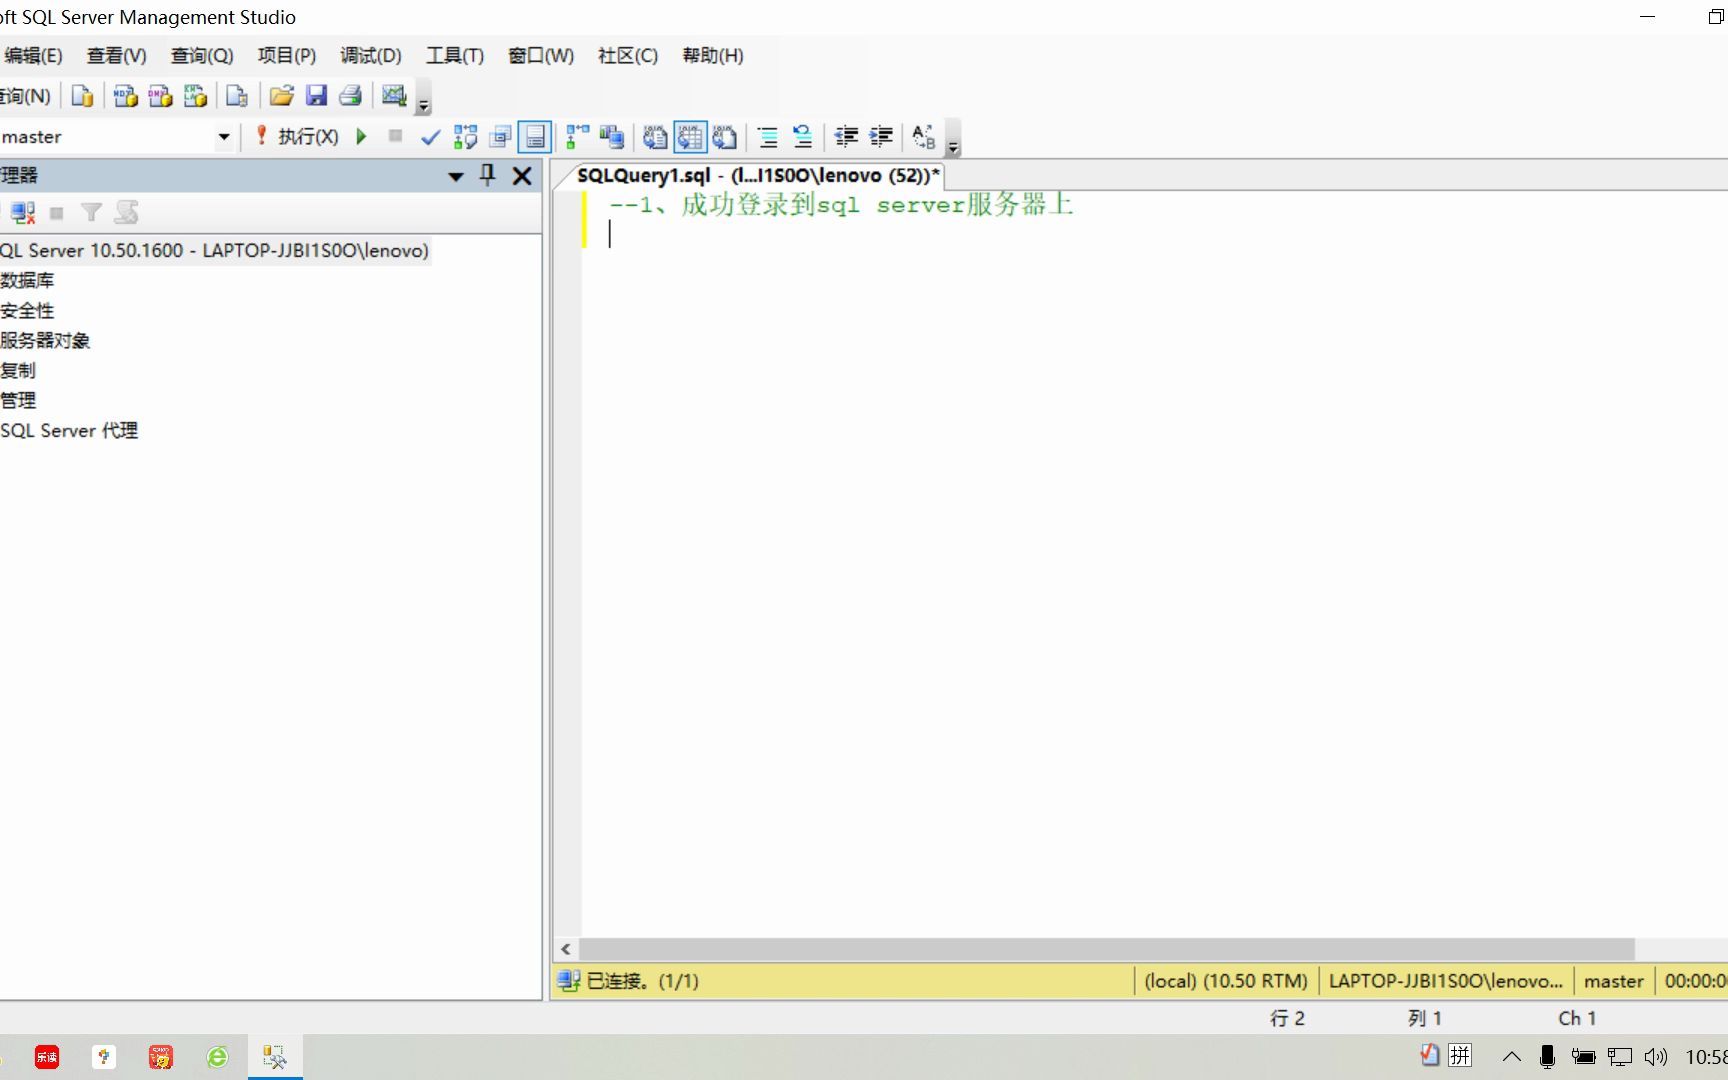Decrease the indent of the line
This screenshot has width=1728, height=1080.
point(847,137)
